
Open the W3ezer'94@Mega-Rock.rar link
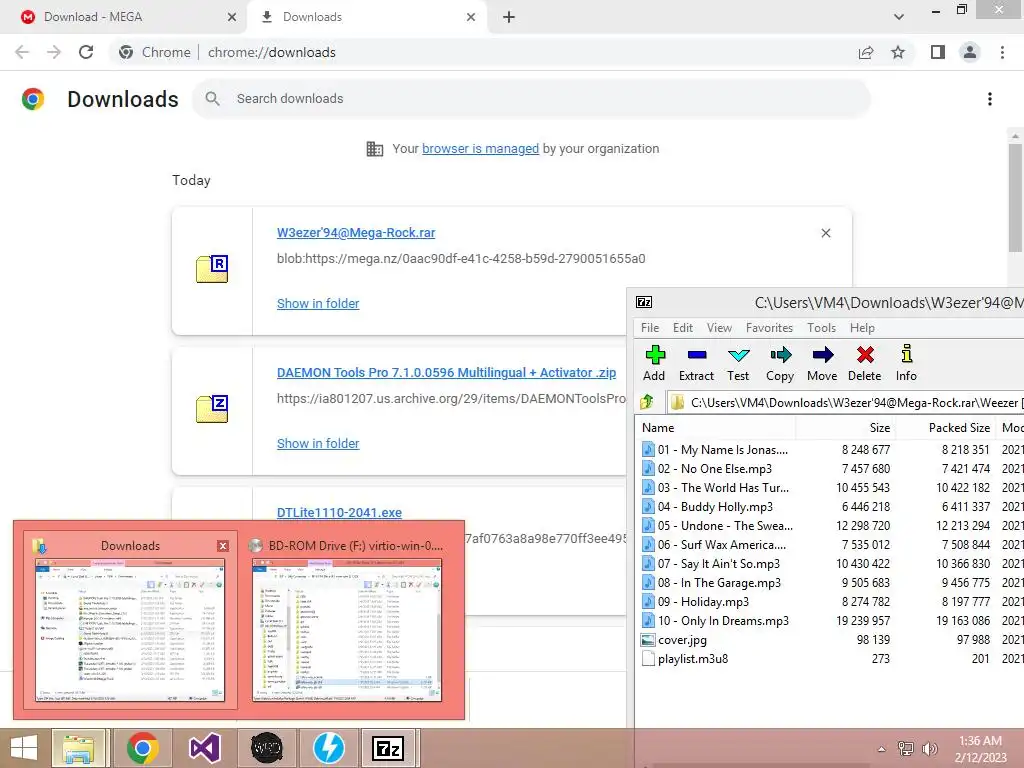coord(356,232)
